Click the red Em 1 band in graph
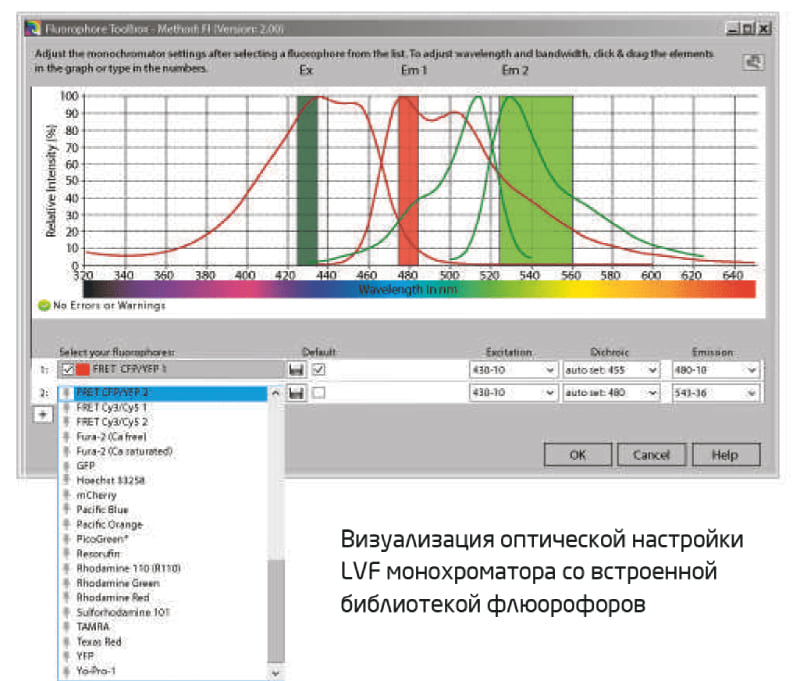Viewport: 800px width, 681px height. 408,180
